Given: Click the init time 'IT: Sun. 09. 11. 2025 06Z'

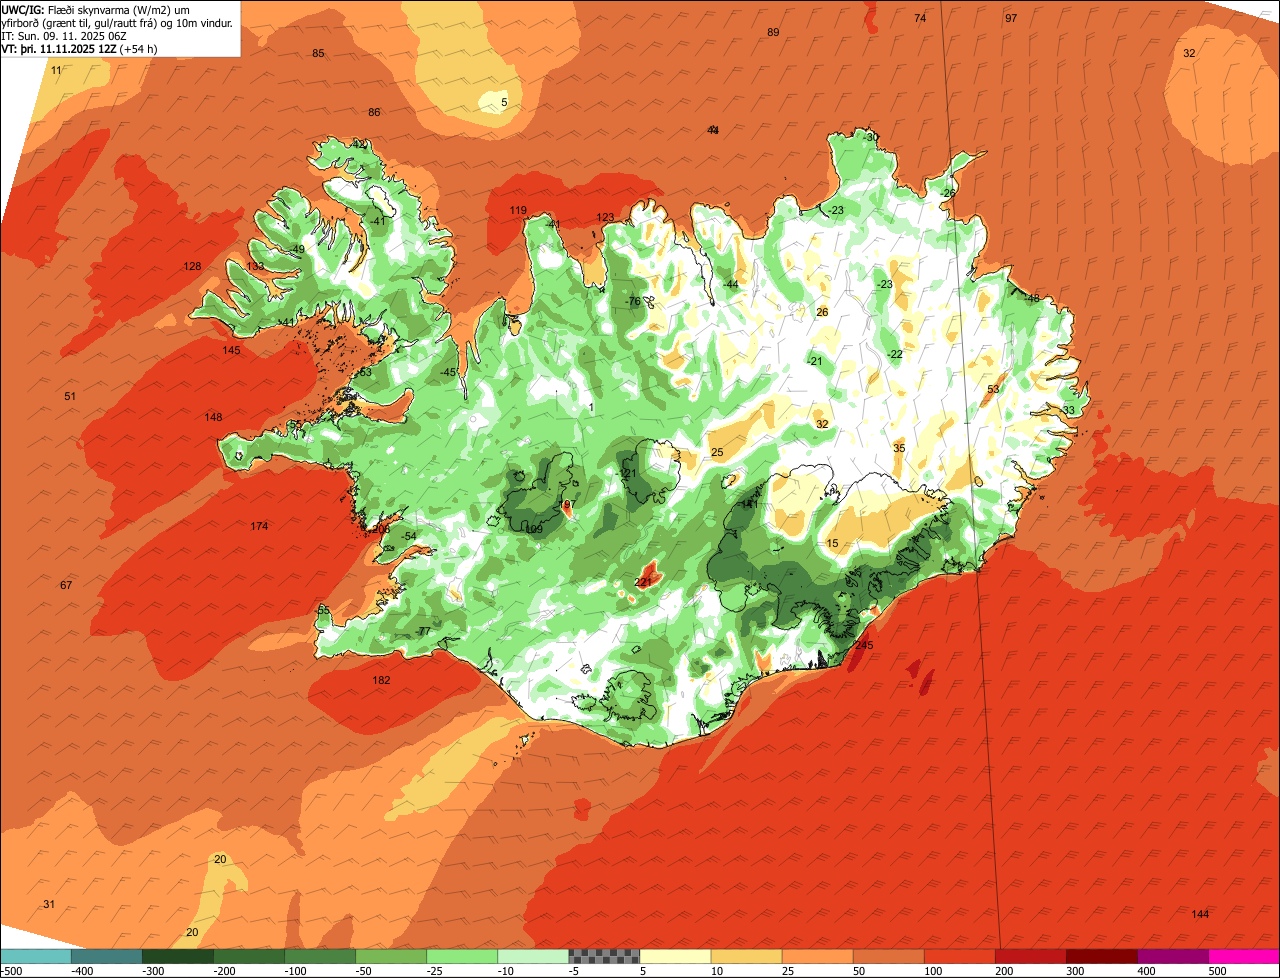Looking at the screenshot, I should coord(64,36).
